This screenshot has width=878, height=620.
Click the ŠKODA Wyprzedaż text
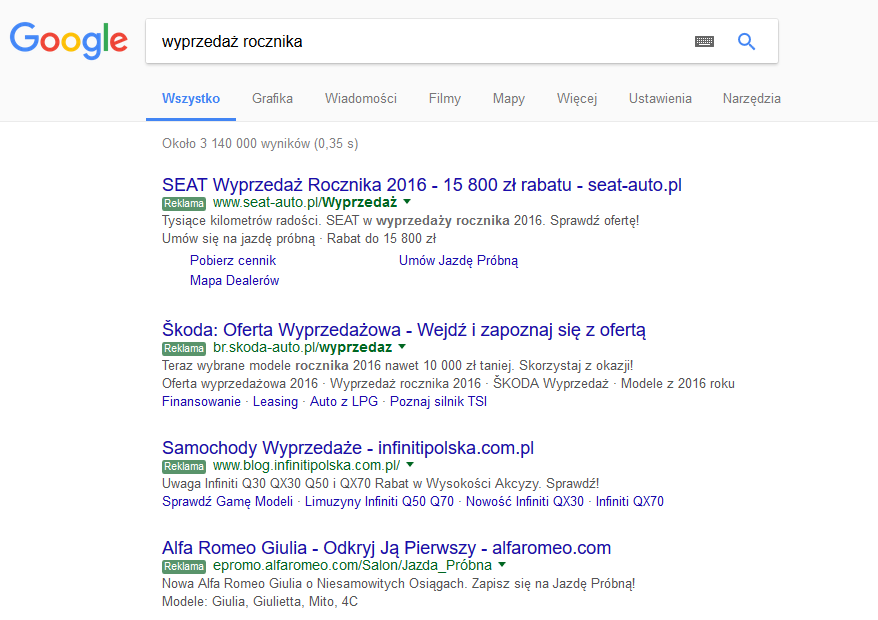pos(550,384)
